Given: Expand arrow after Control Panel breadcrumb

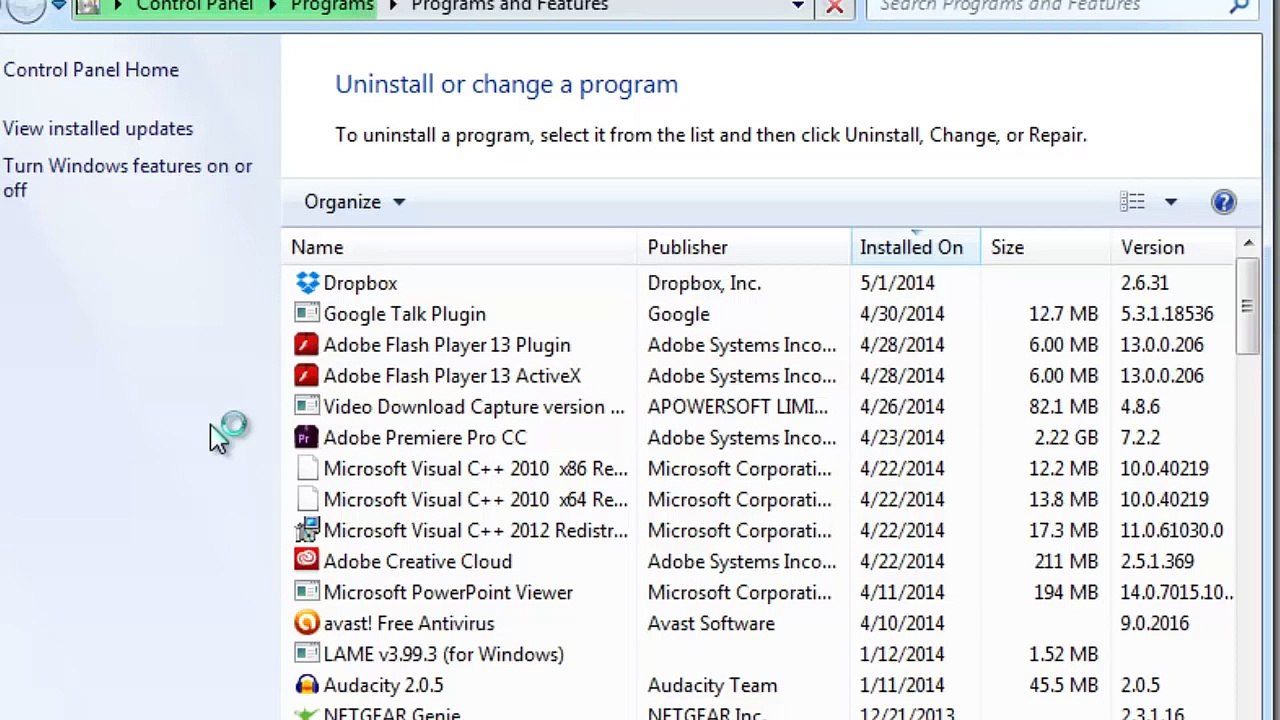Looking at the screenshot, I should click(272, 6).
